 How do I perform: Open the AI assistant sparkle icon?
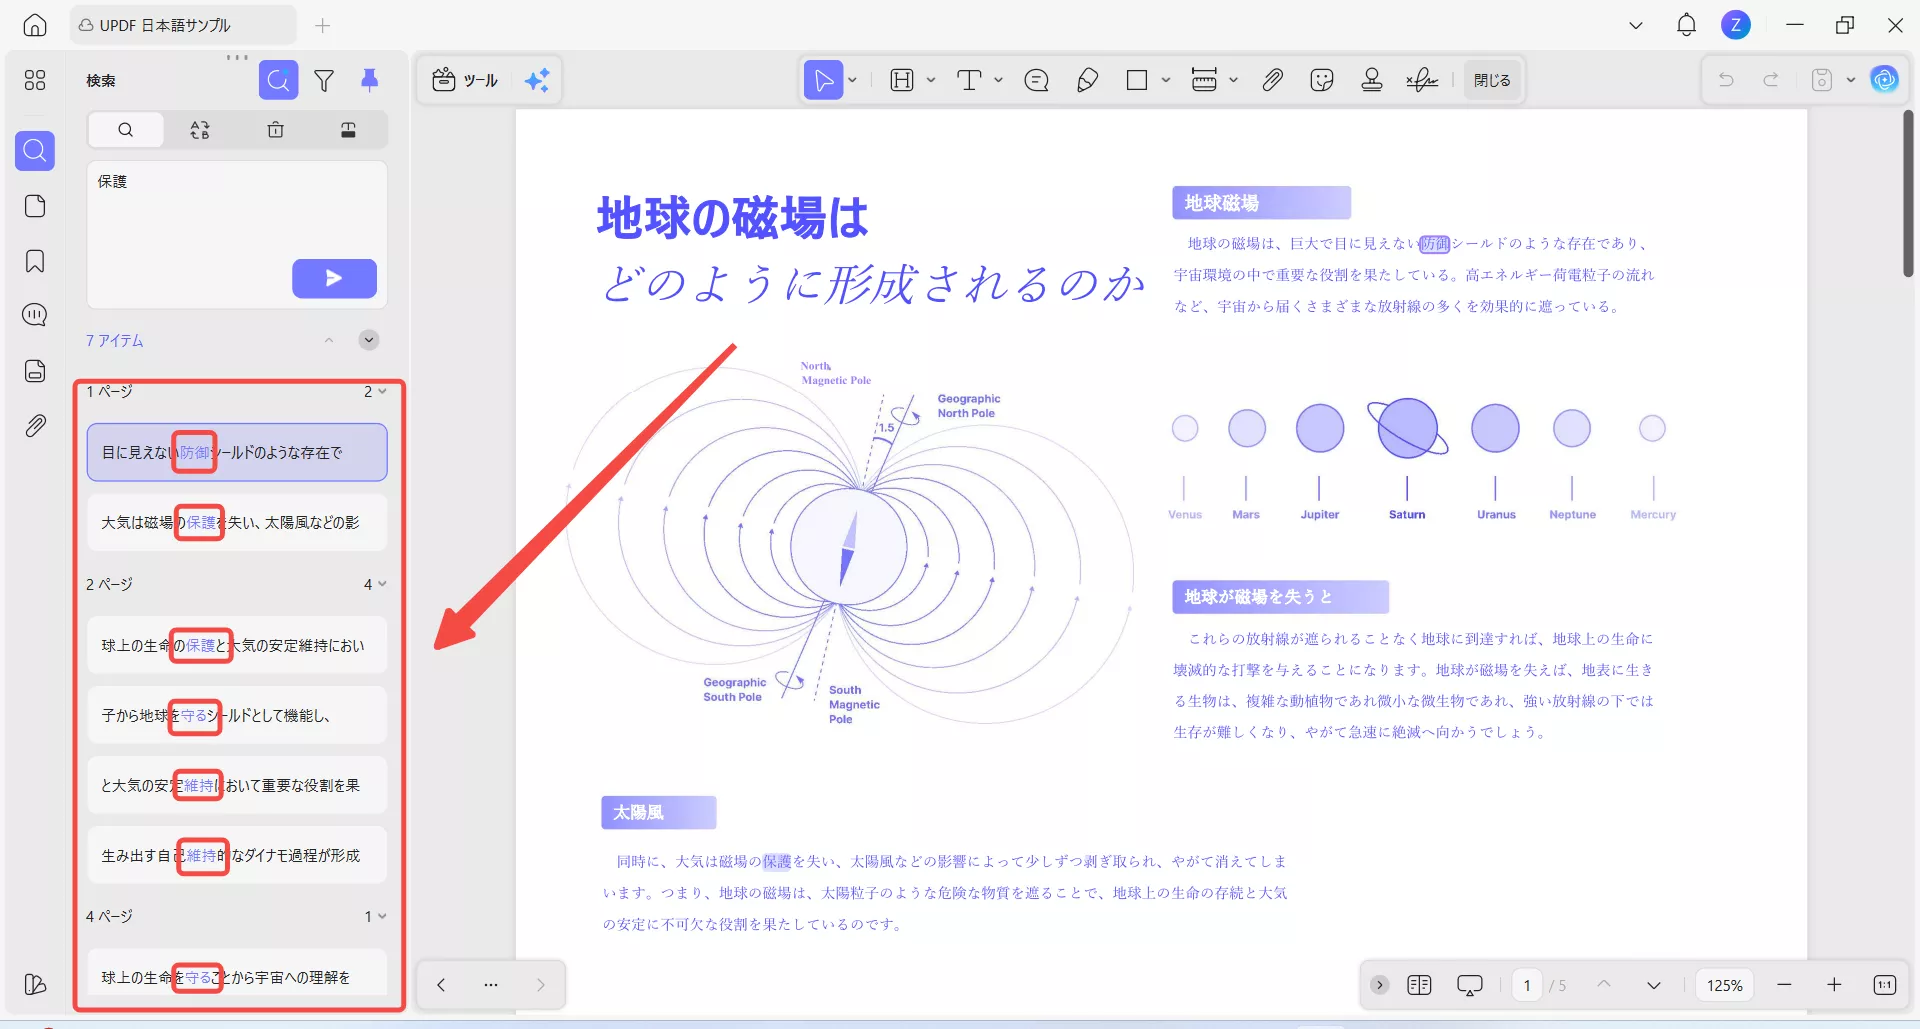coord(537,80)
